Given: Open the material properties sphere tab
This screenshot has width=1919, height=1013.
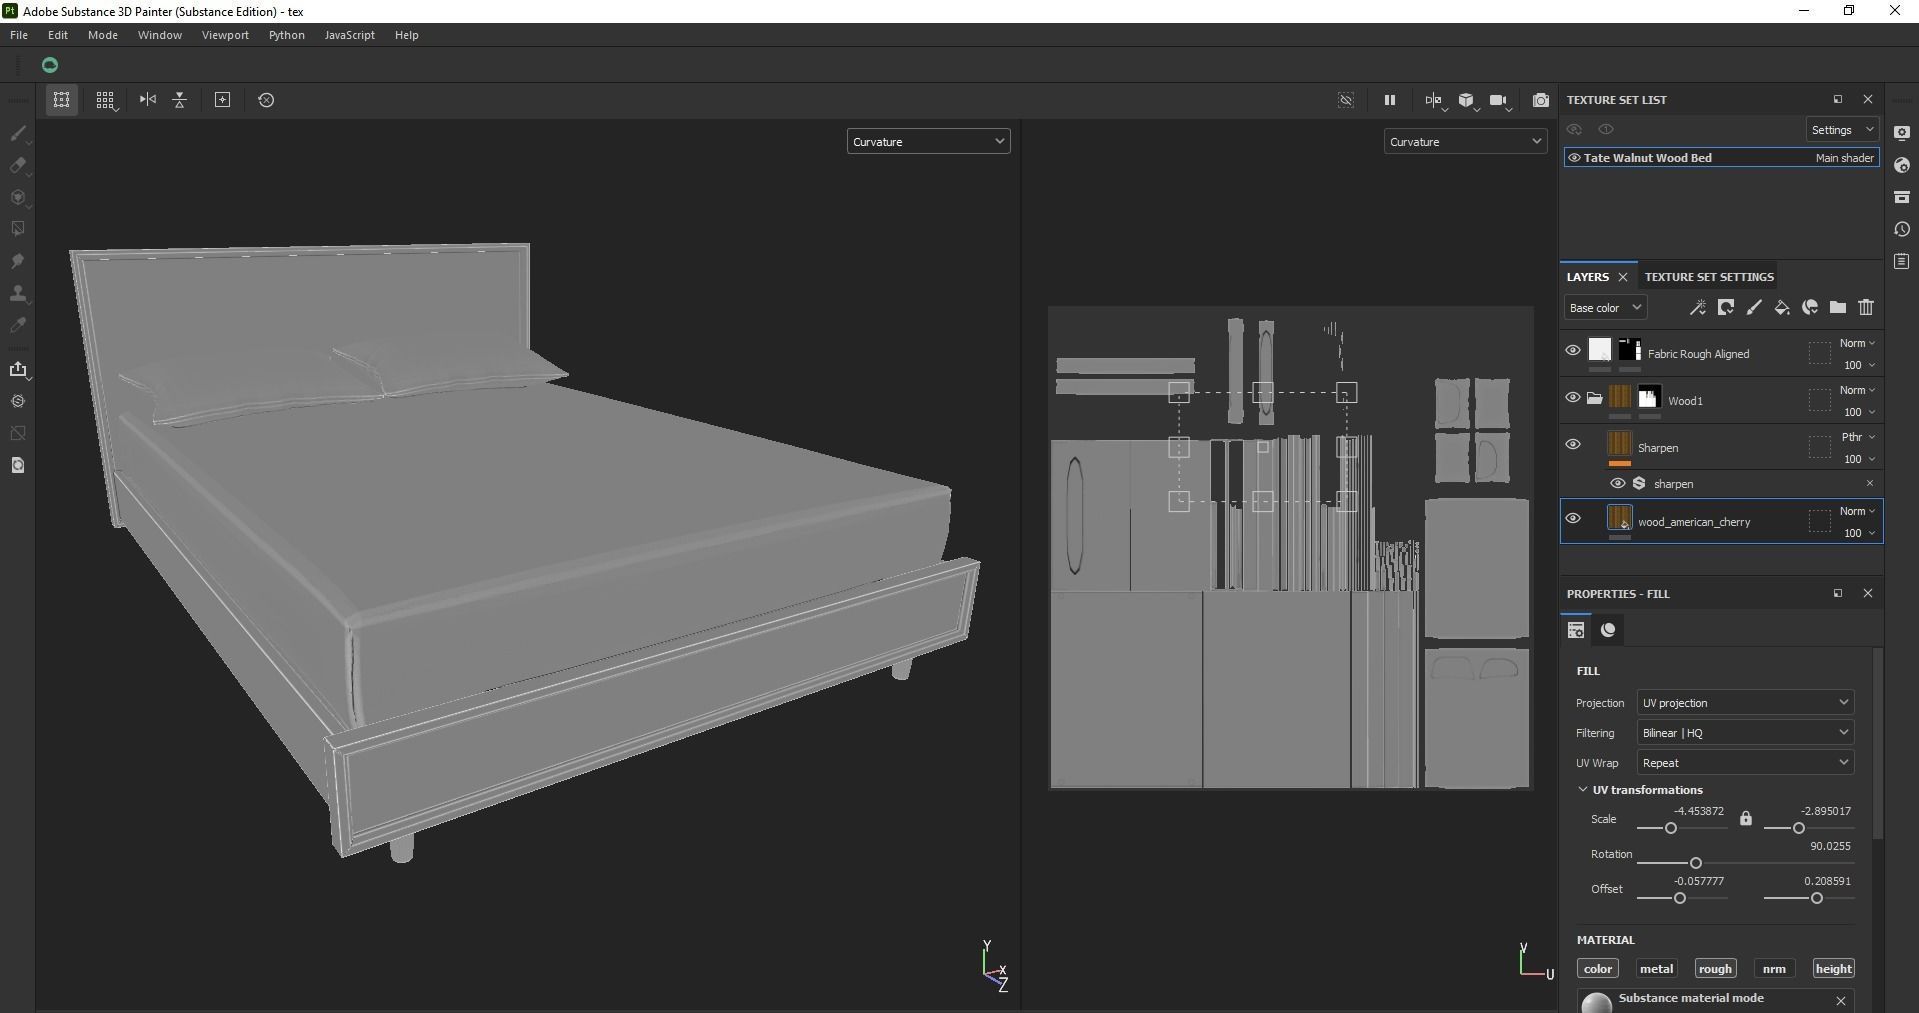Looking at the screenshot, I should 1608,630.
